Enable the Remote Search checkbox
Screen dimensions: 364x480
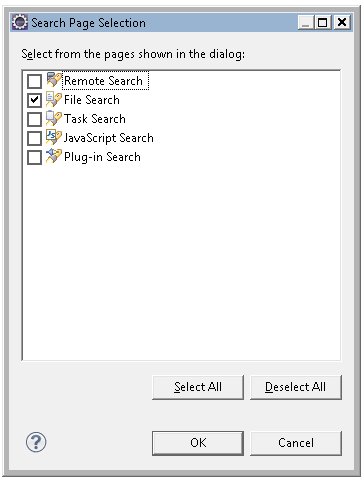coord(34,81)
